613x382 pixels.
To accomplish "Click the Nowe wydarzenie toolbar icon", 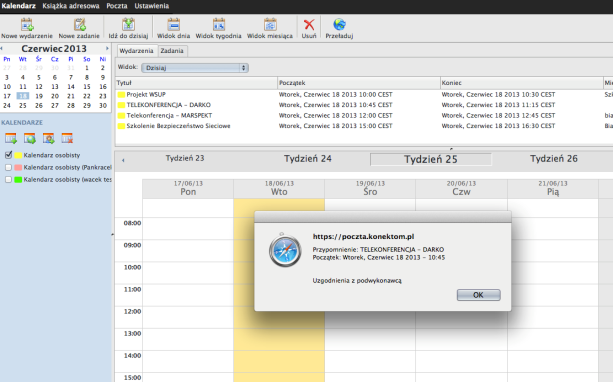I will click(x=27, y=25).
